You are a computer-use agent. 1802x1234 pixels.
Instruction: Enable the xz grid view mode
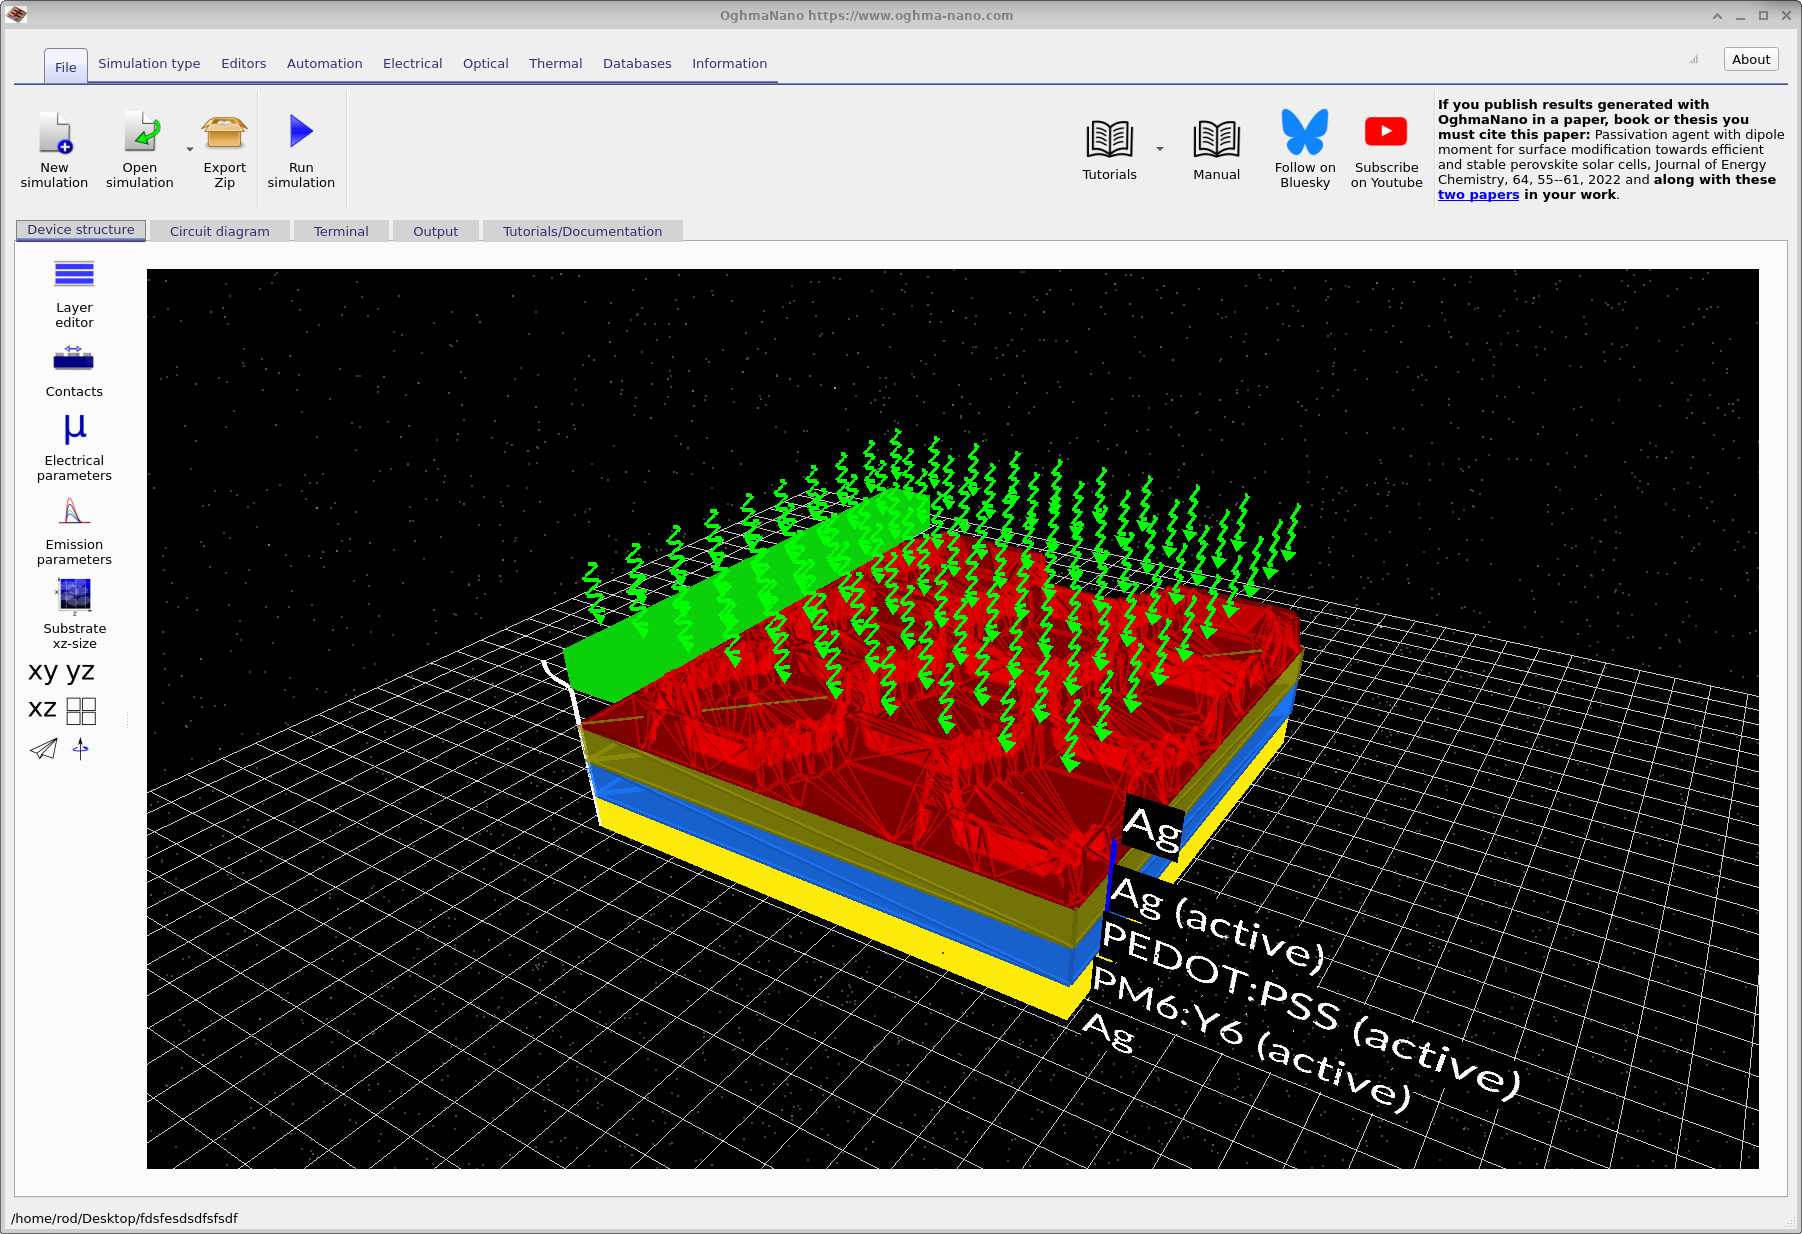81,710
